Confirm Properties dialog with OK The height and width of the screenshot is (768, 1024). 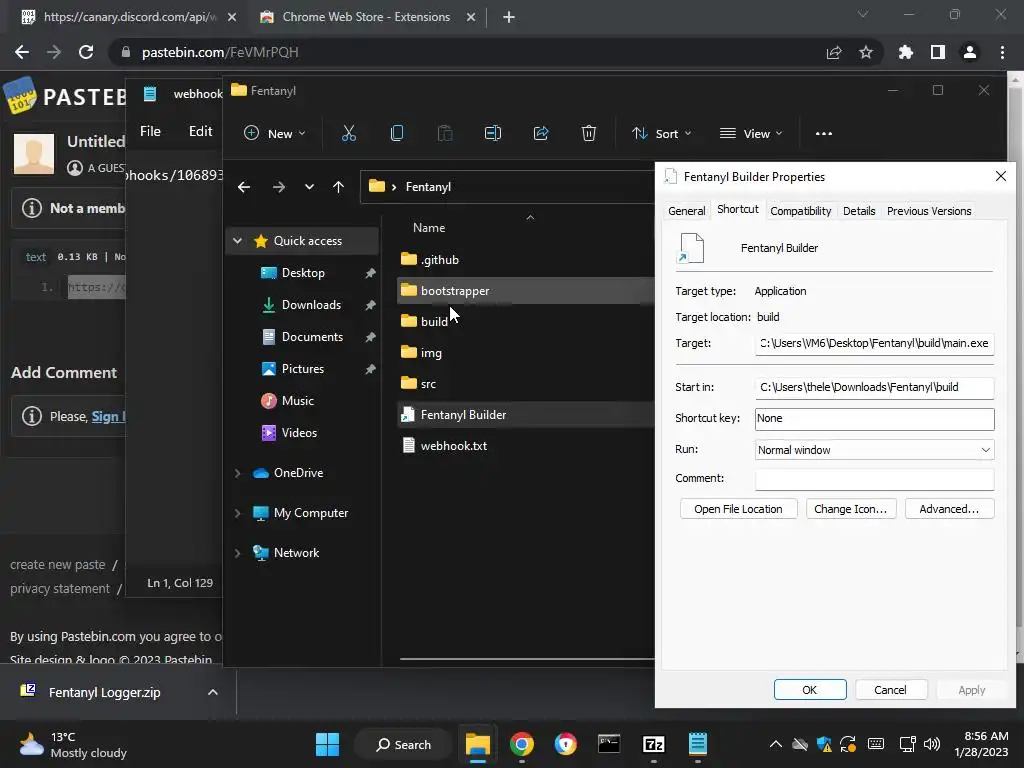tap(810, 690)
